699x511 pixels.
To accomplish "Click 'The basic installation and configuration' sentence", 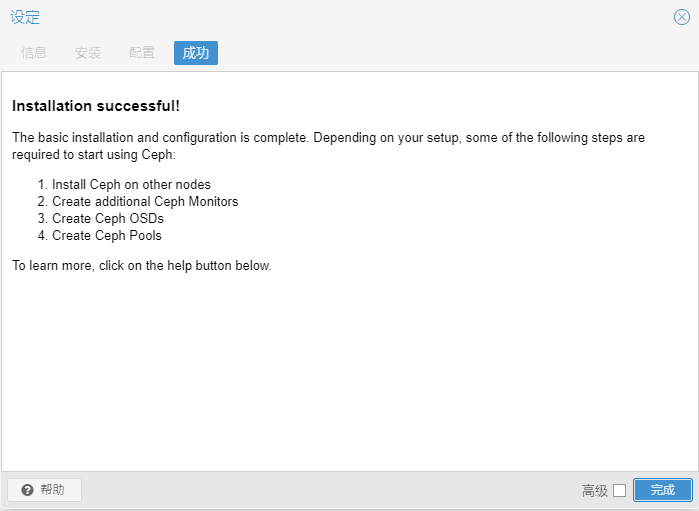I will (160, 137).
